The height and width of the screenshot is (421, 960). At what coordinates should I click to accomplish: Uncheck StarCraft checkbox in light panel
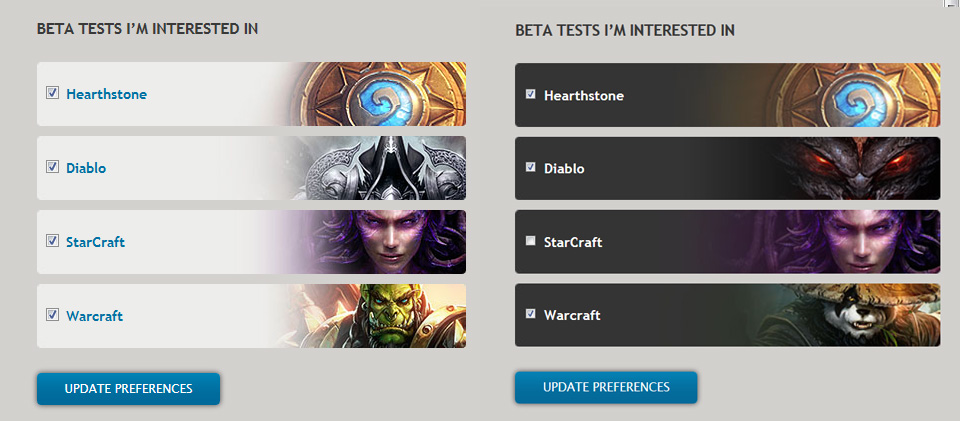[x=52, y=240]
